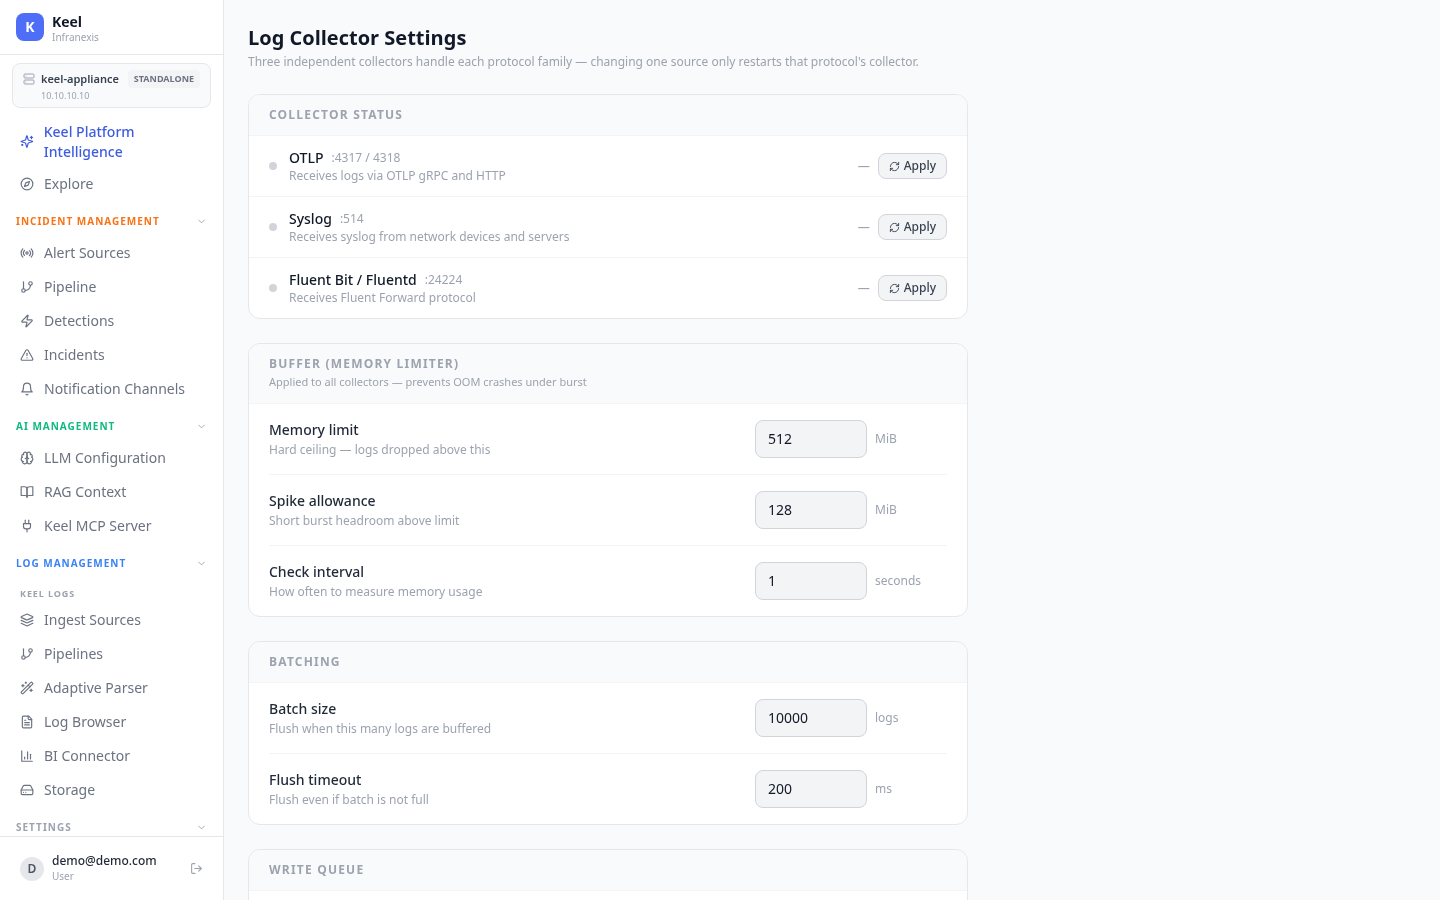Image resolution: width=1440 pixels, height=900 pixels.
Task: Edit the Memory limit field
Action: click(x=811, y=439)
